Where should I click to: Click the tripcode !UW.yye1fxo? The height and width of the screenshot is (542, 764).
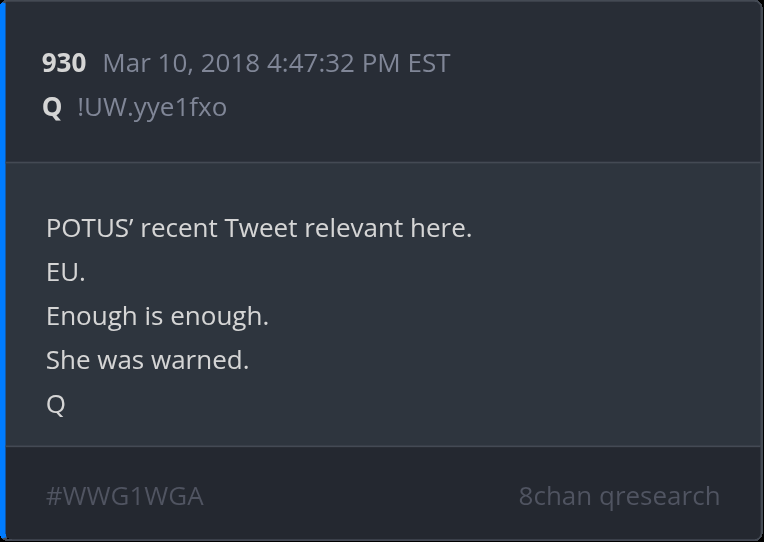[x=152, y=107]
